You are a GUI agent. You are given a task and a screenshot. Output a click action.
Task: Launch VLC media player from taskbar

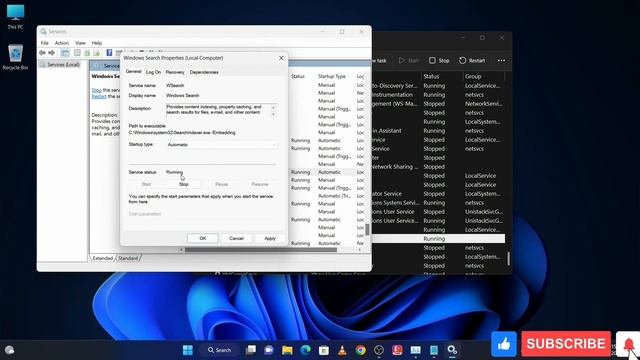[342, 350]
